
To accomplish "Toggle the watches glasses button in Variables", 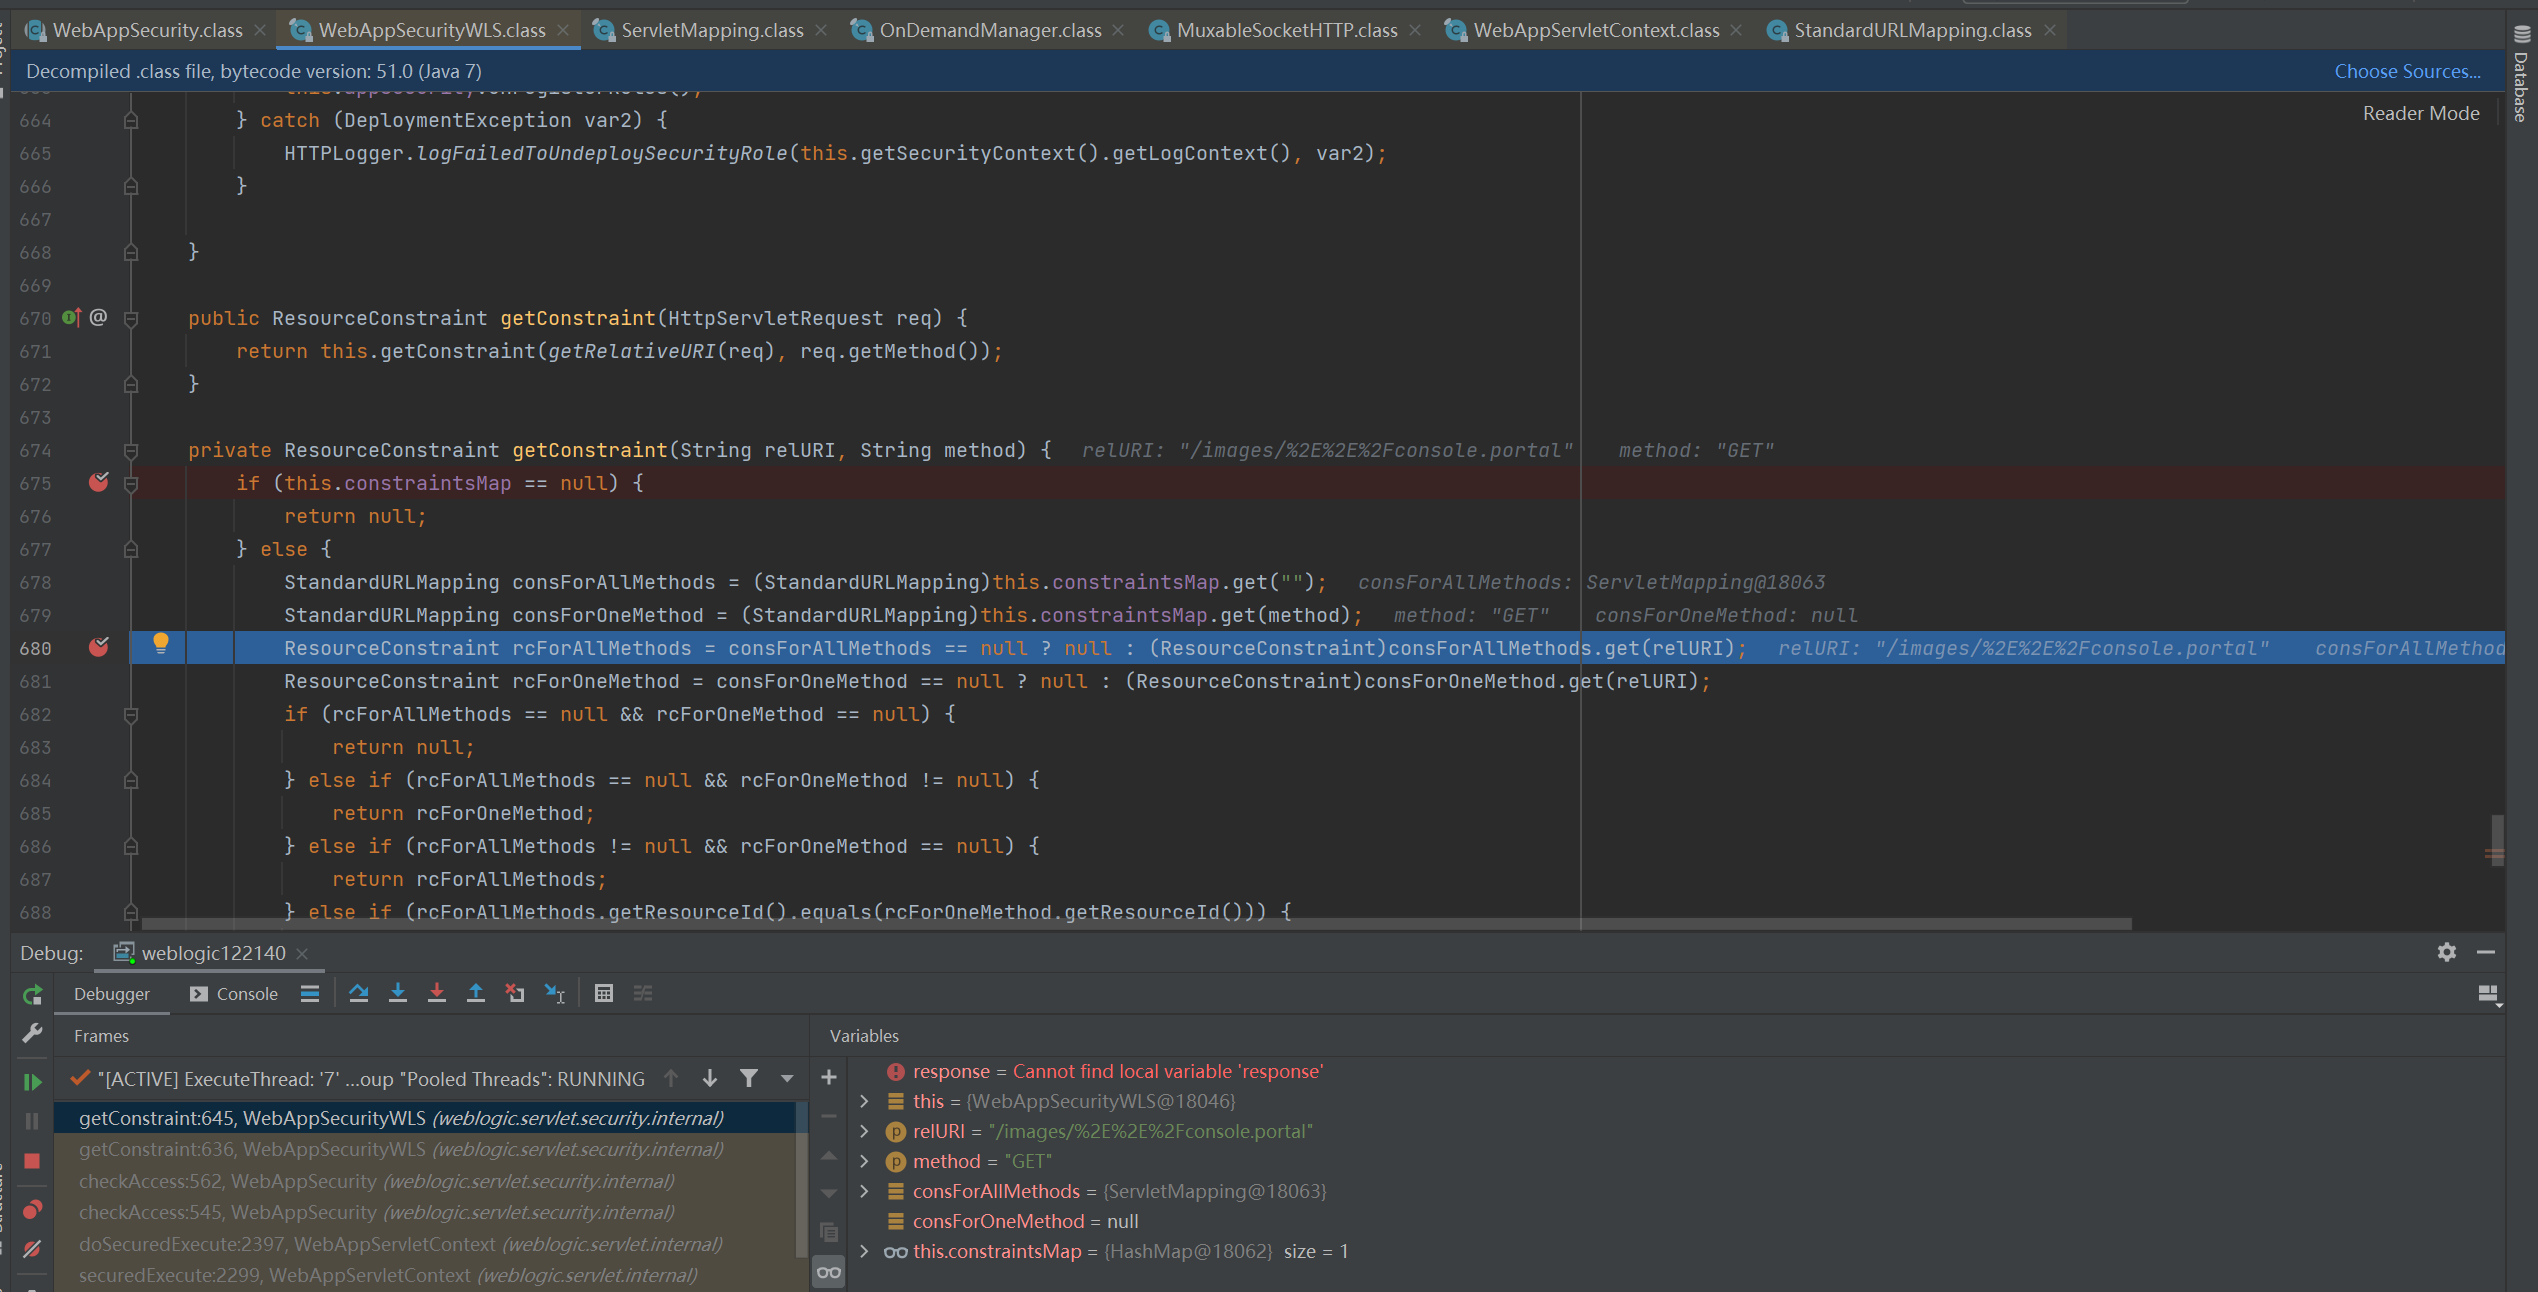I will coord(829,1272).
